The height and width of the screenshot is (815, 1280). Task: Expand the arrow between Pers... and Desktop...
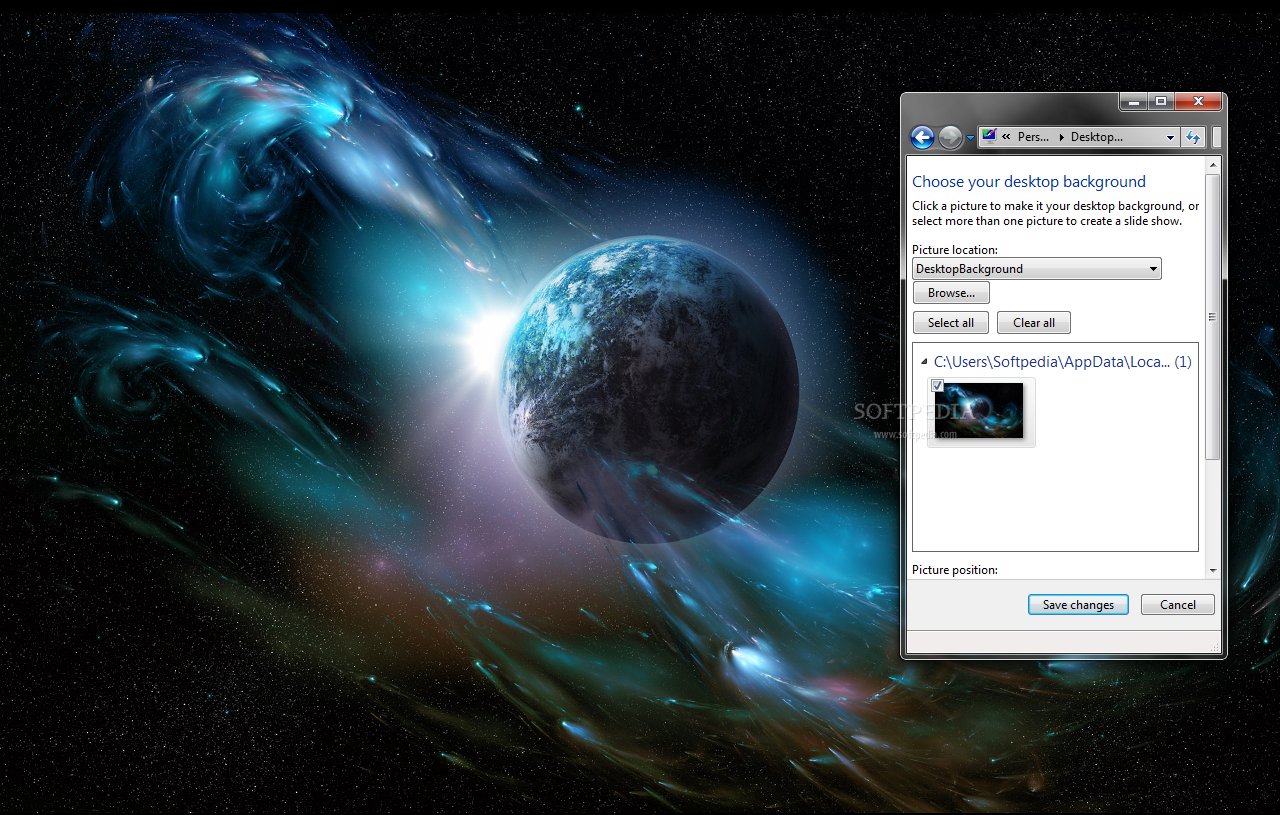[1061, 137]
